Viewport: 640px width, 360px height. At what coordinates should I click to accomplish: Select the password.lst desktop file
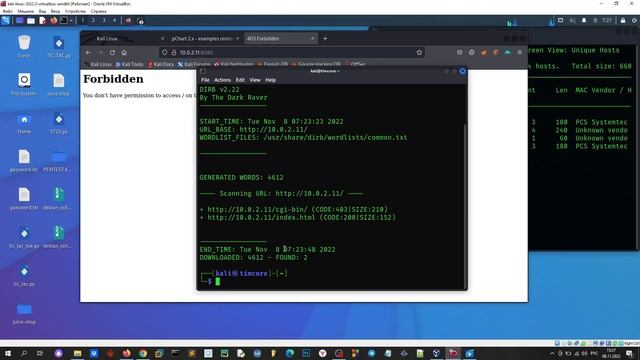point(24,160)
